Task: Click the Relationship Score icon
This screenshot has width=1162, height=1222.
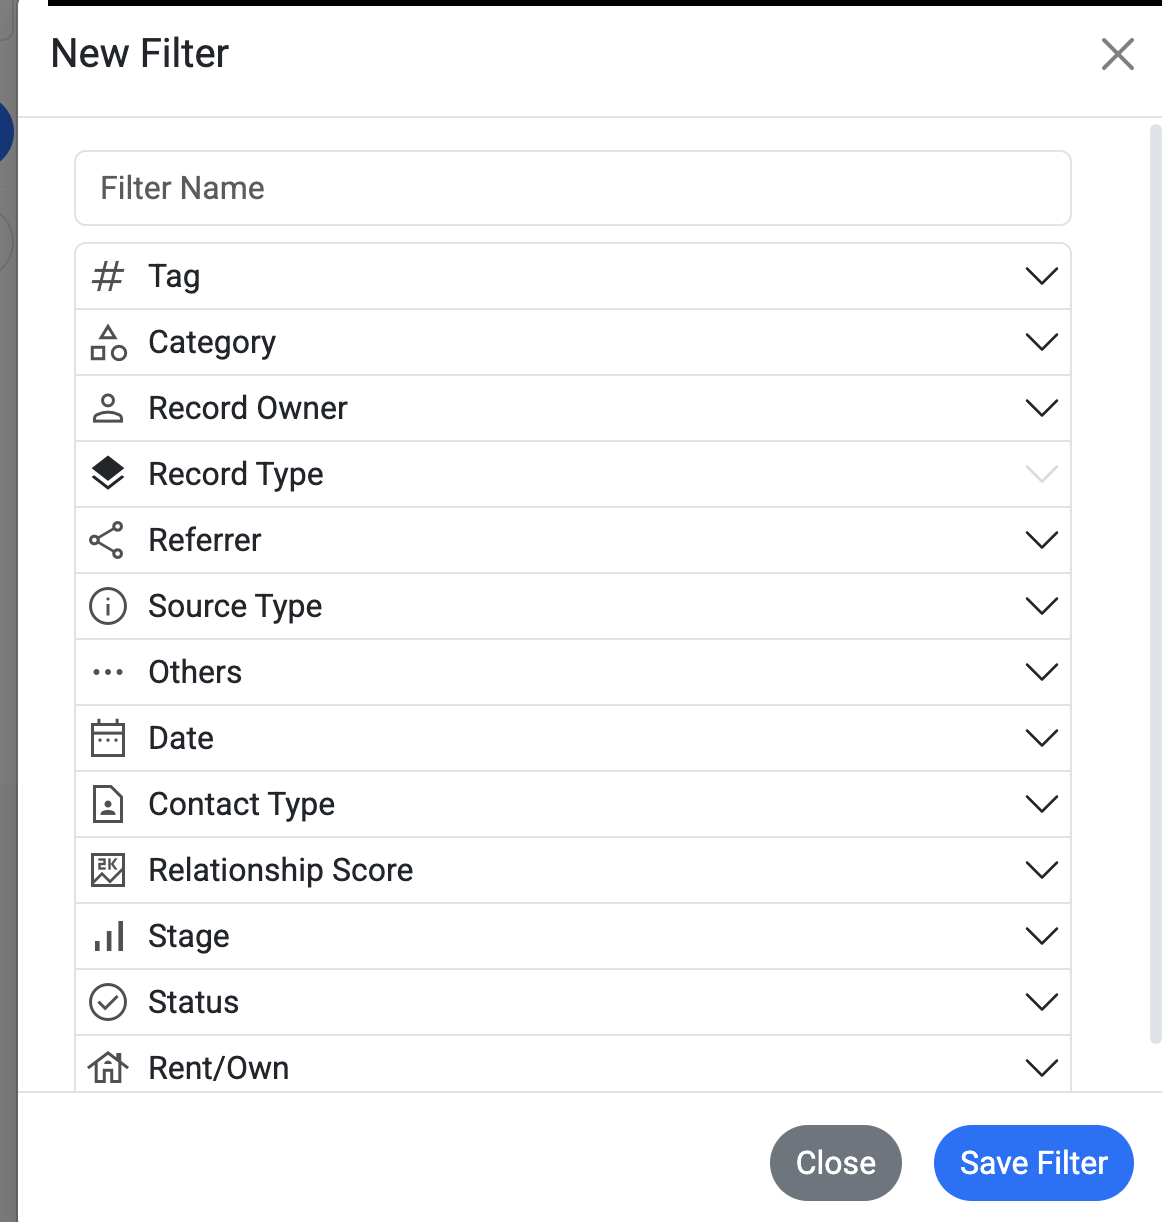Action: 108,870
